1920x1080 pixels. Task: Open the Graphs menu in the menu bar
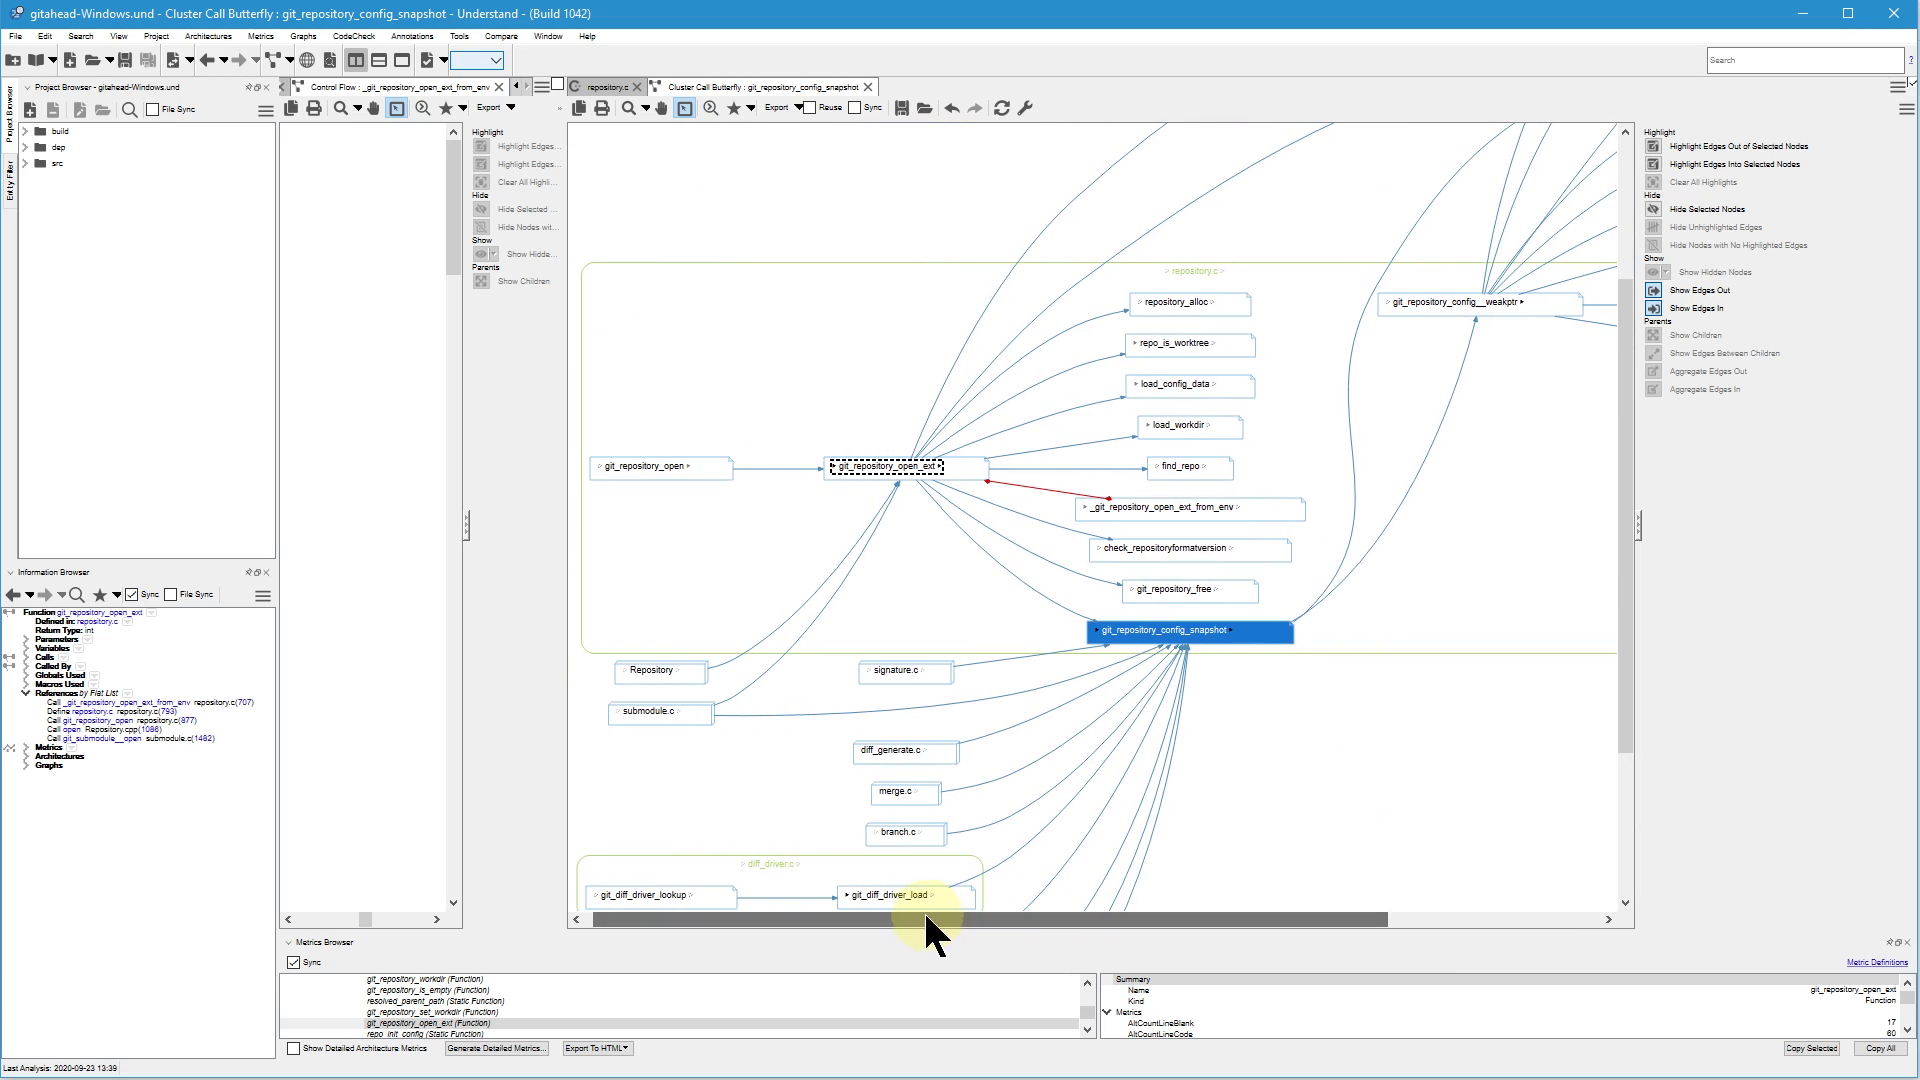pyautogui.click(x=302, y=36)
